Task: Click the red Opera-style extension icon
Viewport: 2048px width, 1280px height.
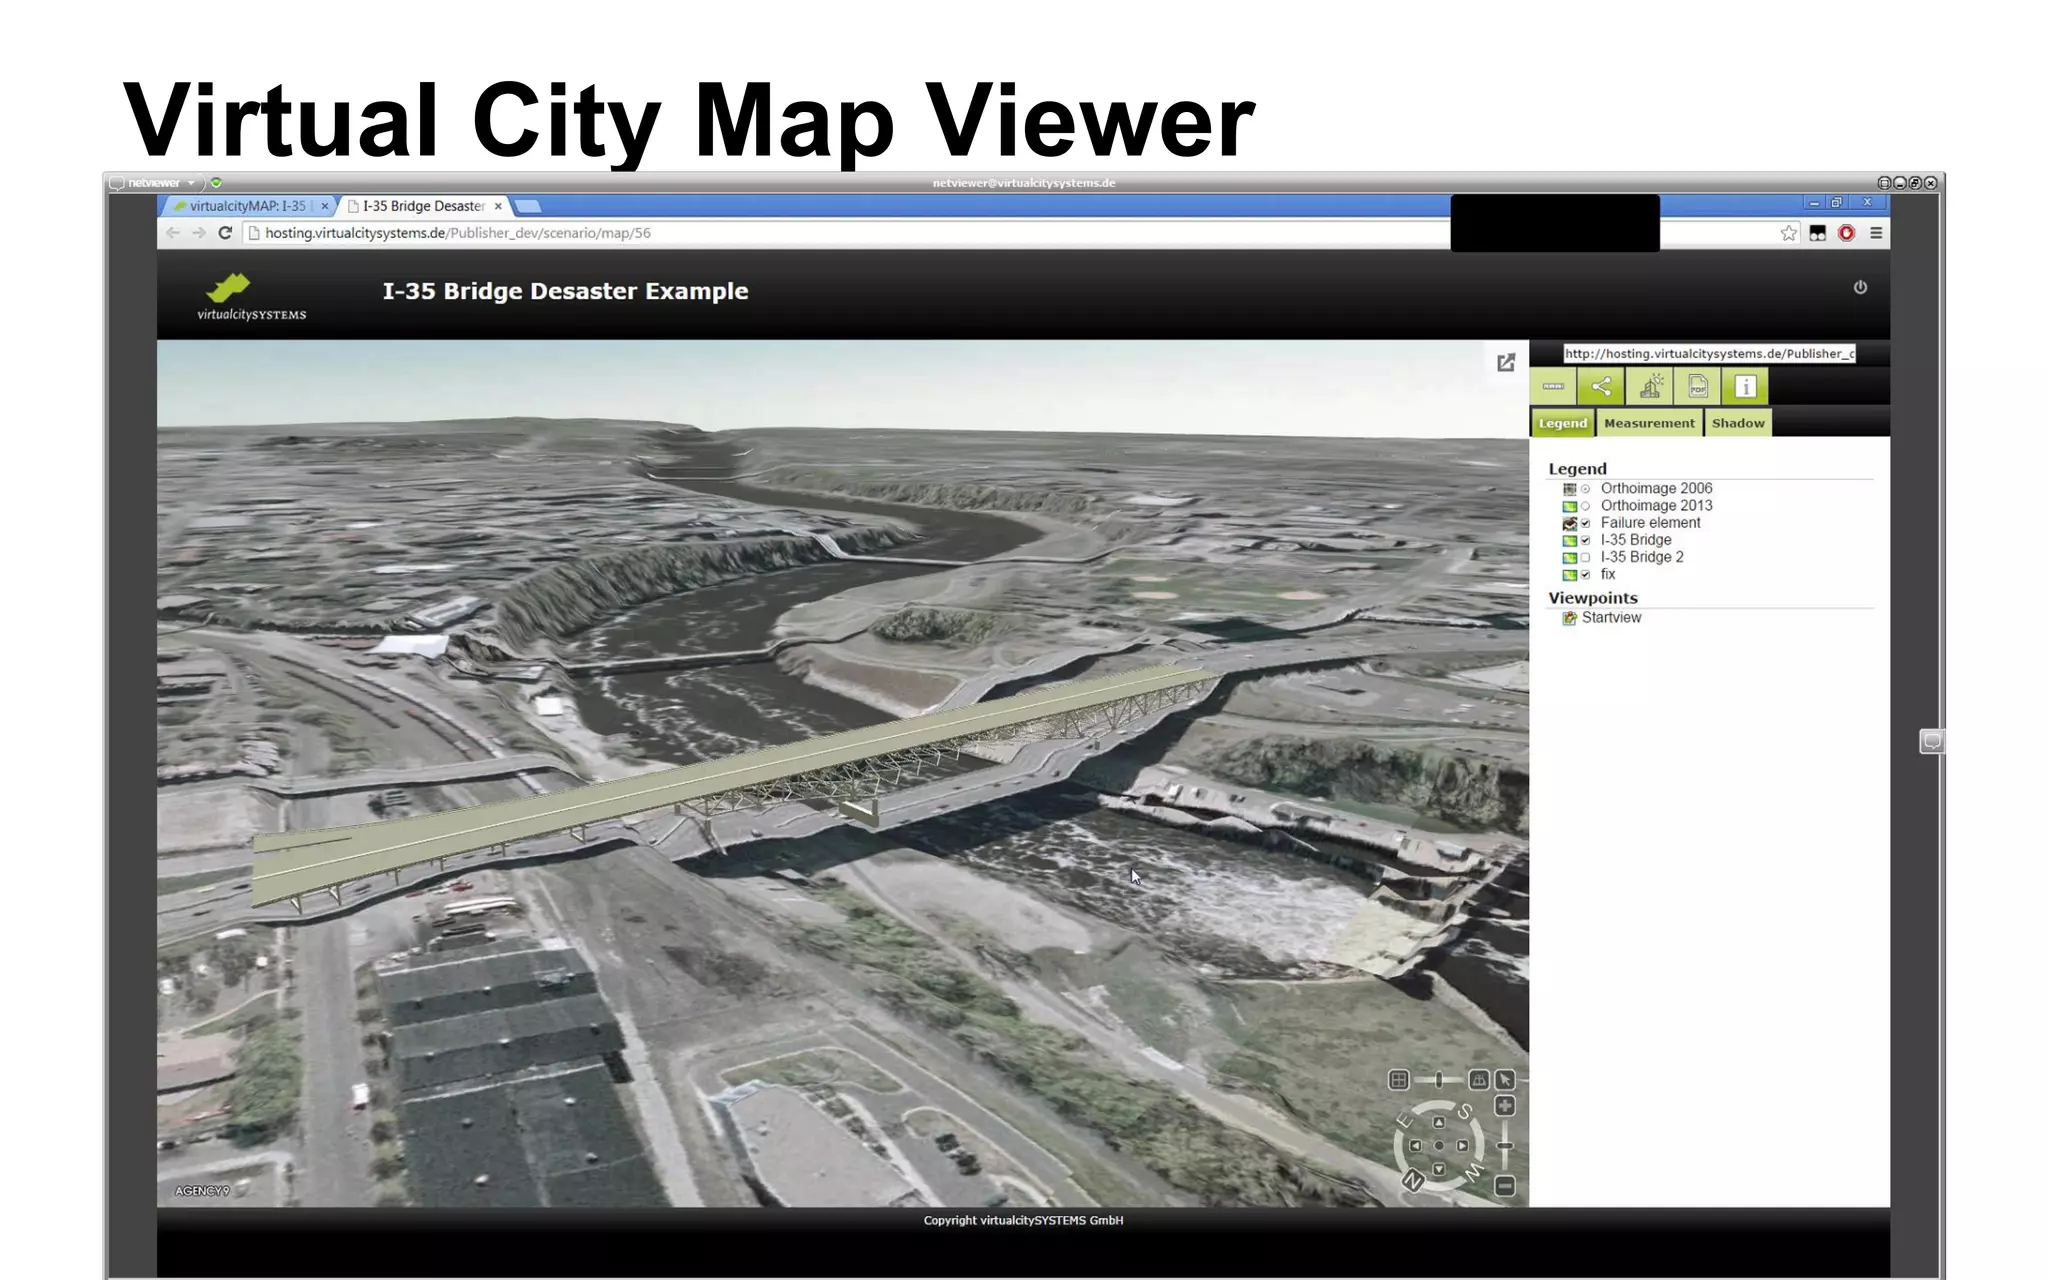Action: 1847,233
